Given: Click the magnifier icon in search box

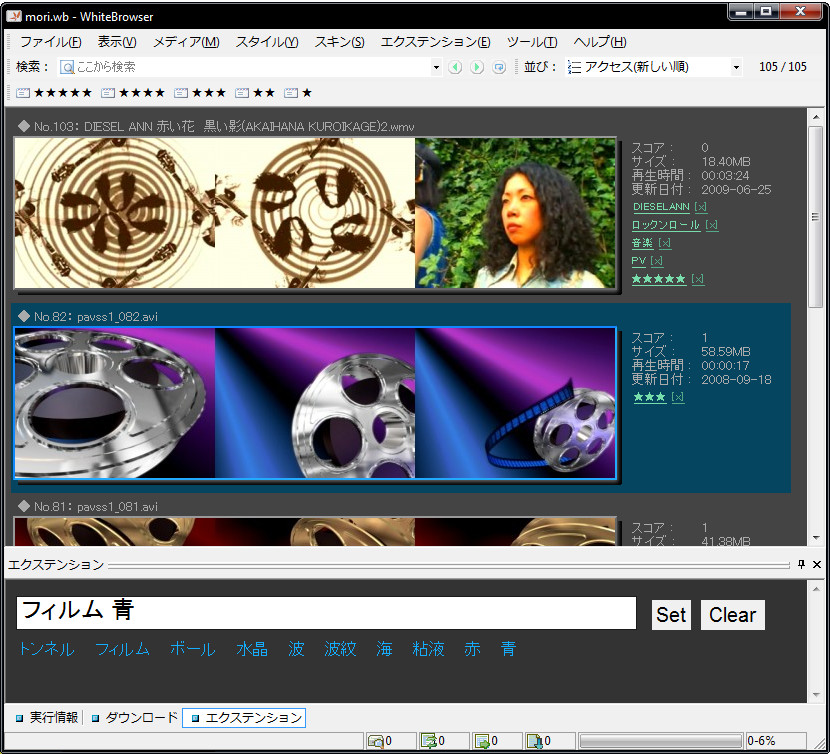Looking at the screenshot, I should [67, 67].
